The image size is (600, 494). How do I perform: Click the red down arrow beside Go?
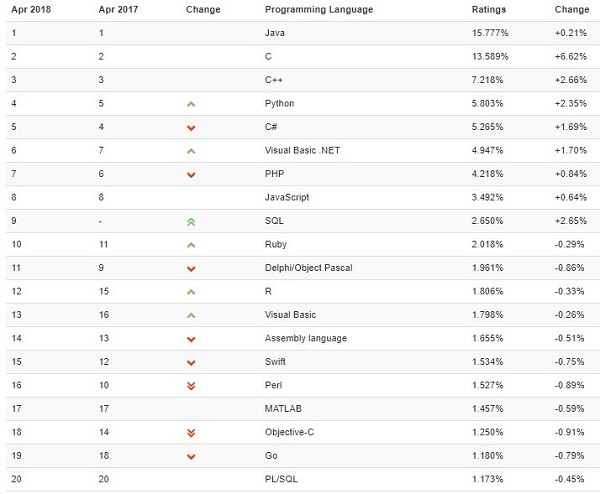[x=191, y=456]
